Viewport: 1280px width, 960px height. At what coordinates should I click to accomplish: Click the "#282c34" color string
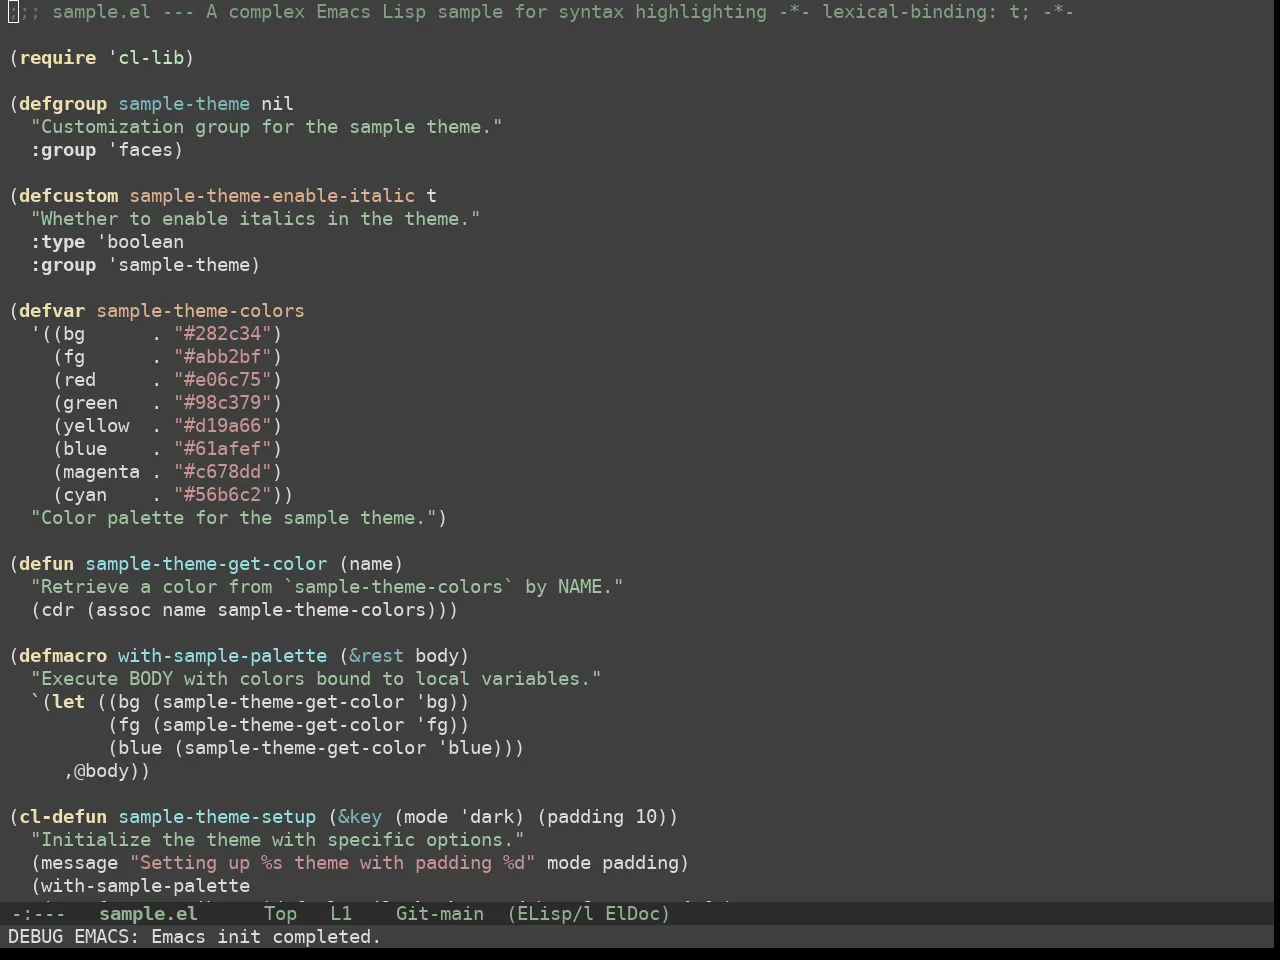tap(222, 334)
